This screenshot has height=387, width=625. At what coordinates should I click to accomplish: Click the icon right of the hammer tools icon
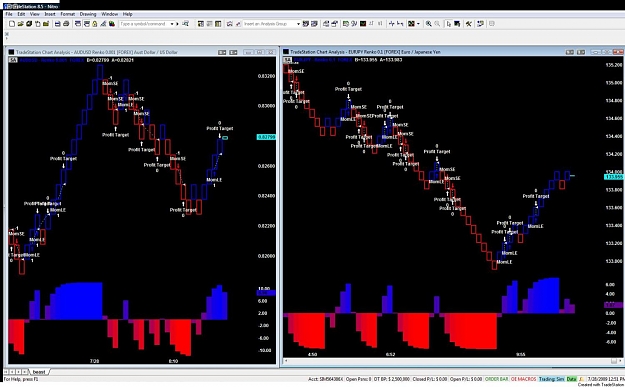click(480, 24)
